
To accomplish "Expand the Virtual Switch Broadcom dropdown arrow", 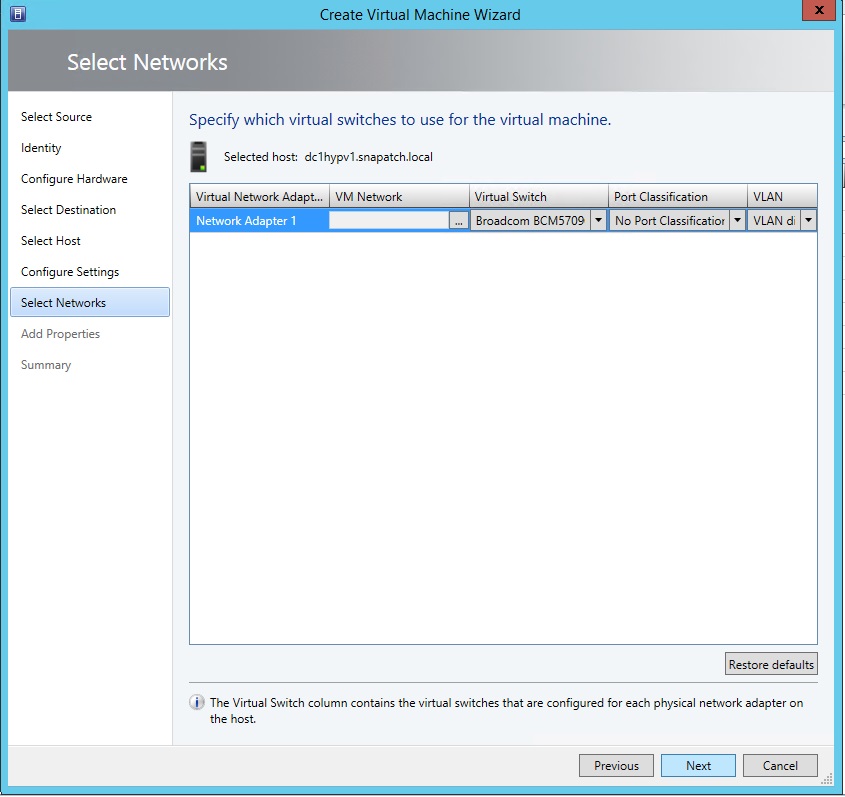I will tap(598, 220).
